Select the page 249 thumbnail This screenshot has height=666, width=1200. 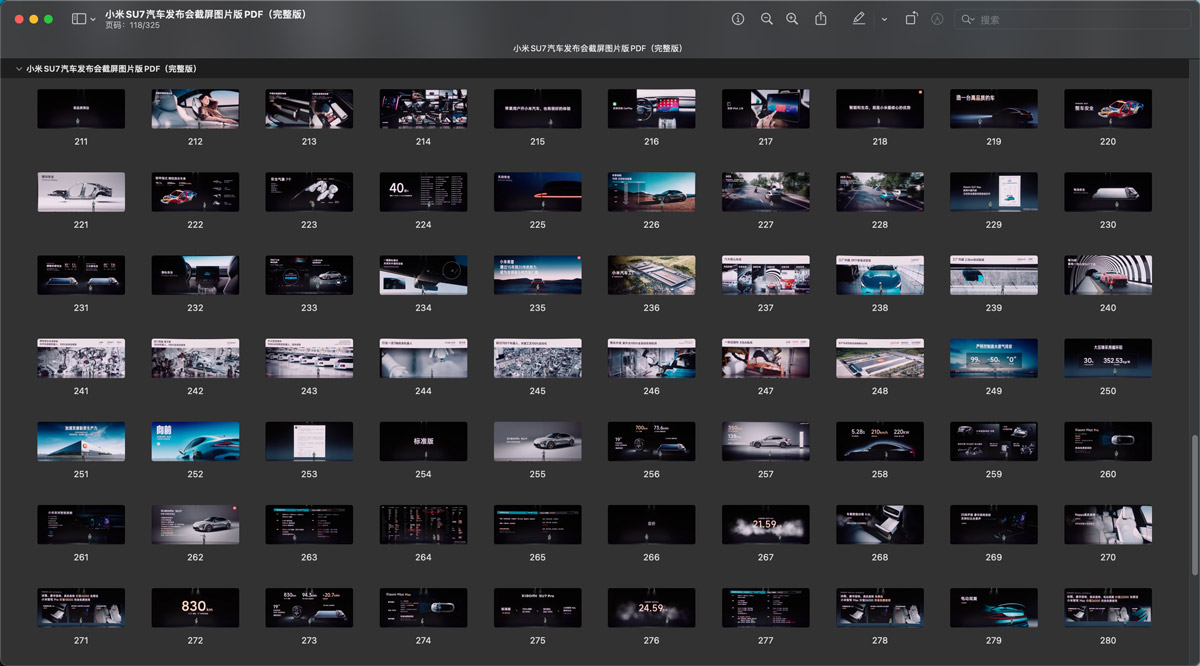click(994, 358)
